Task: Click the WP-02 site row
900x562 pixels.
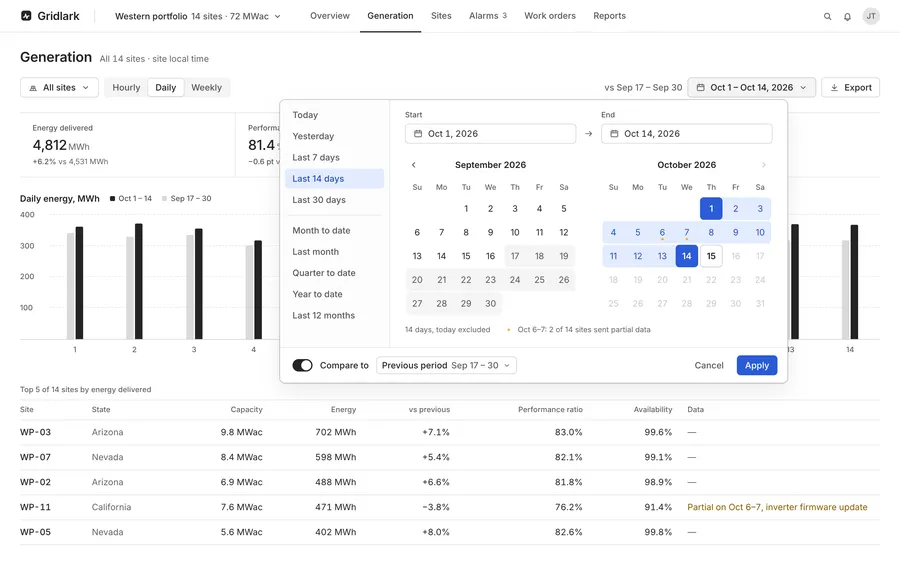Action: coord(450,482)
